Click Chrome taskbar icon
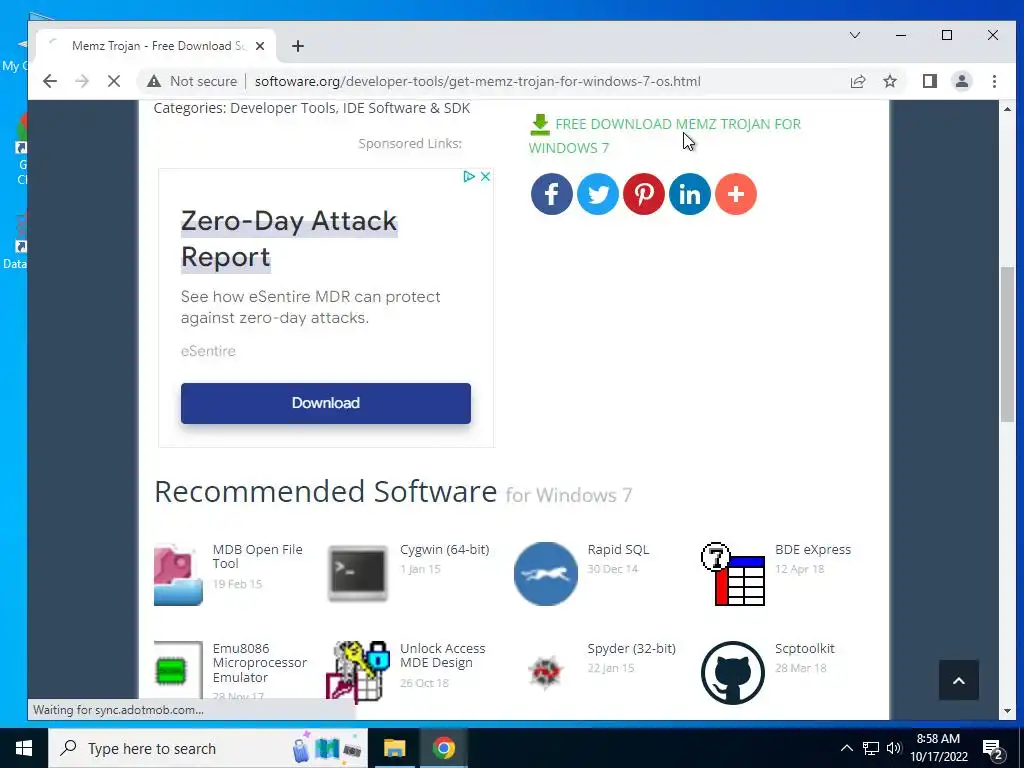Viewport: 1024px width, 768px height. 443,748
